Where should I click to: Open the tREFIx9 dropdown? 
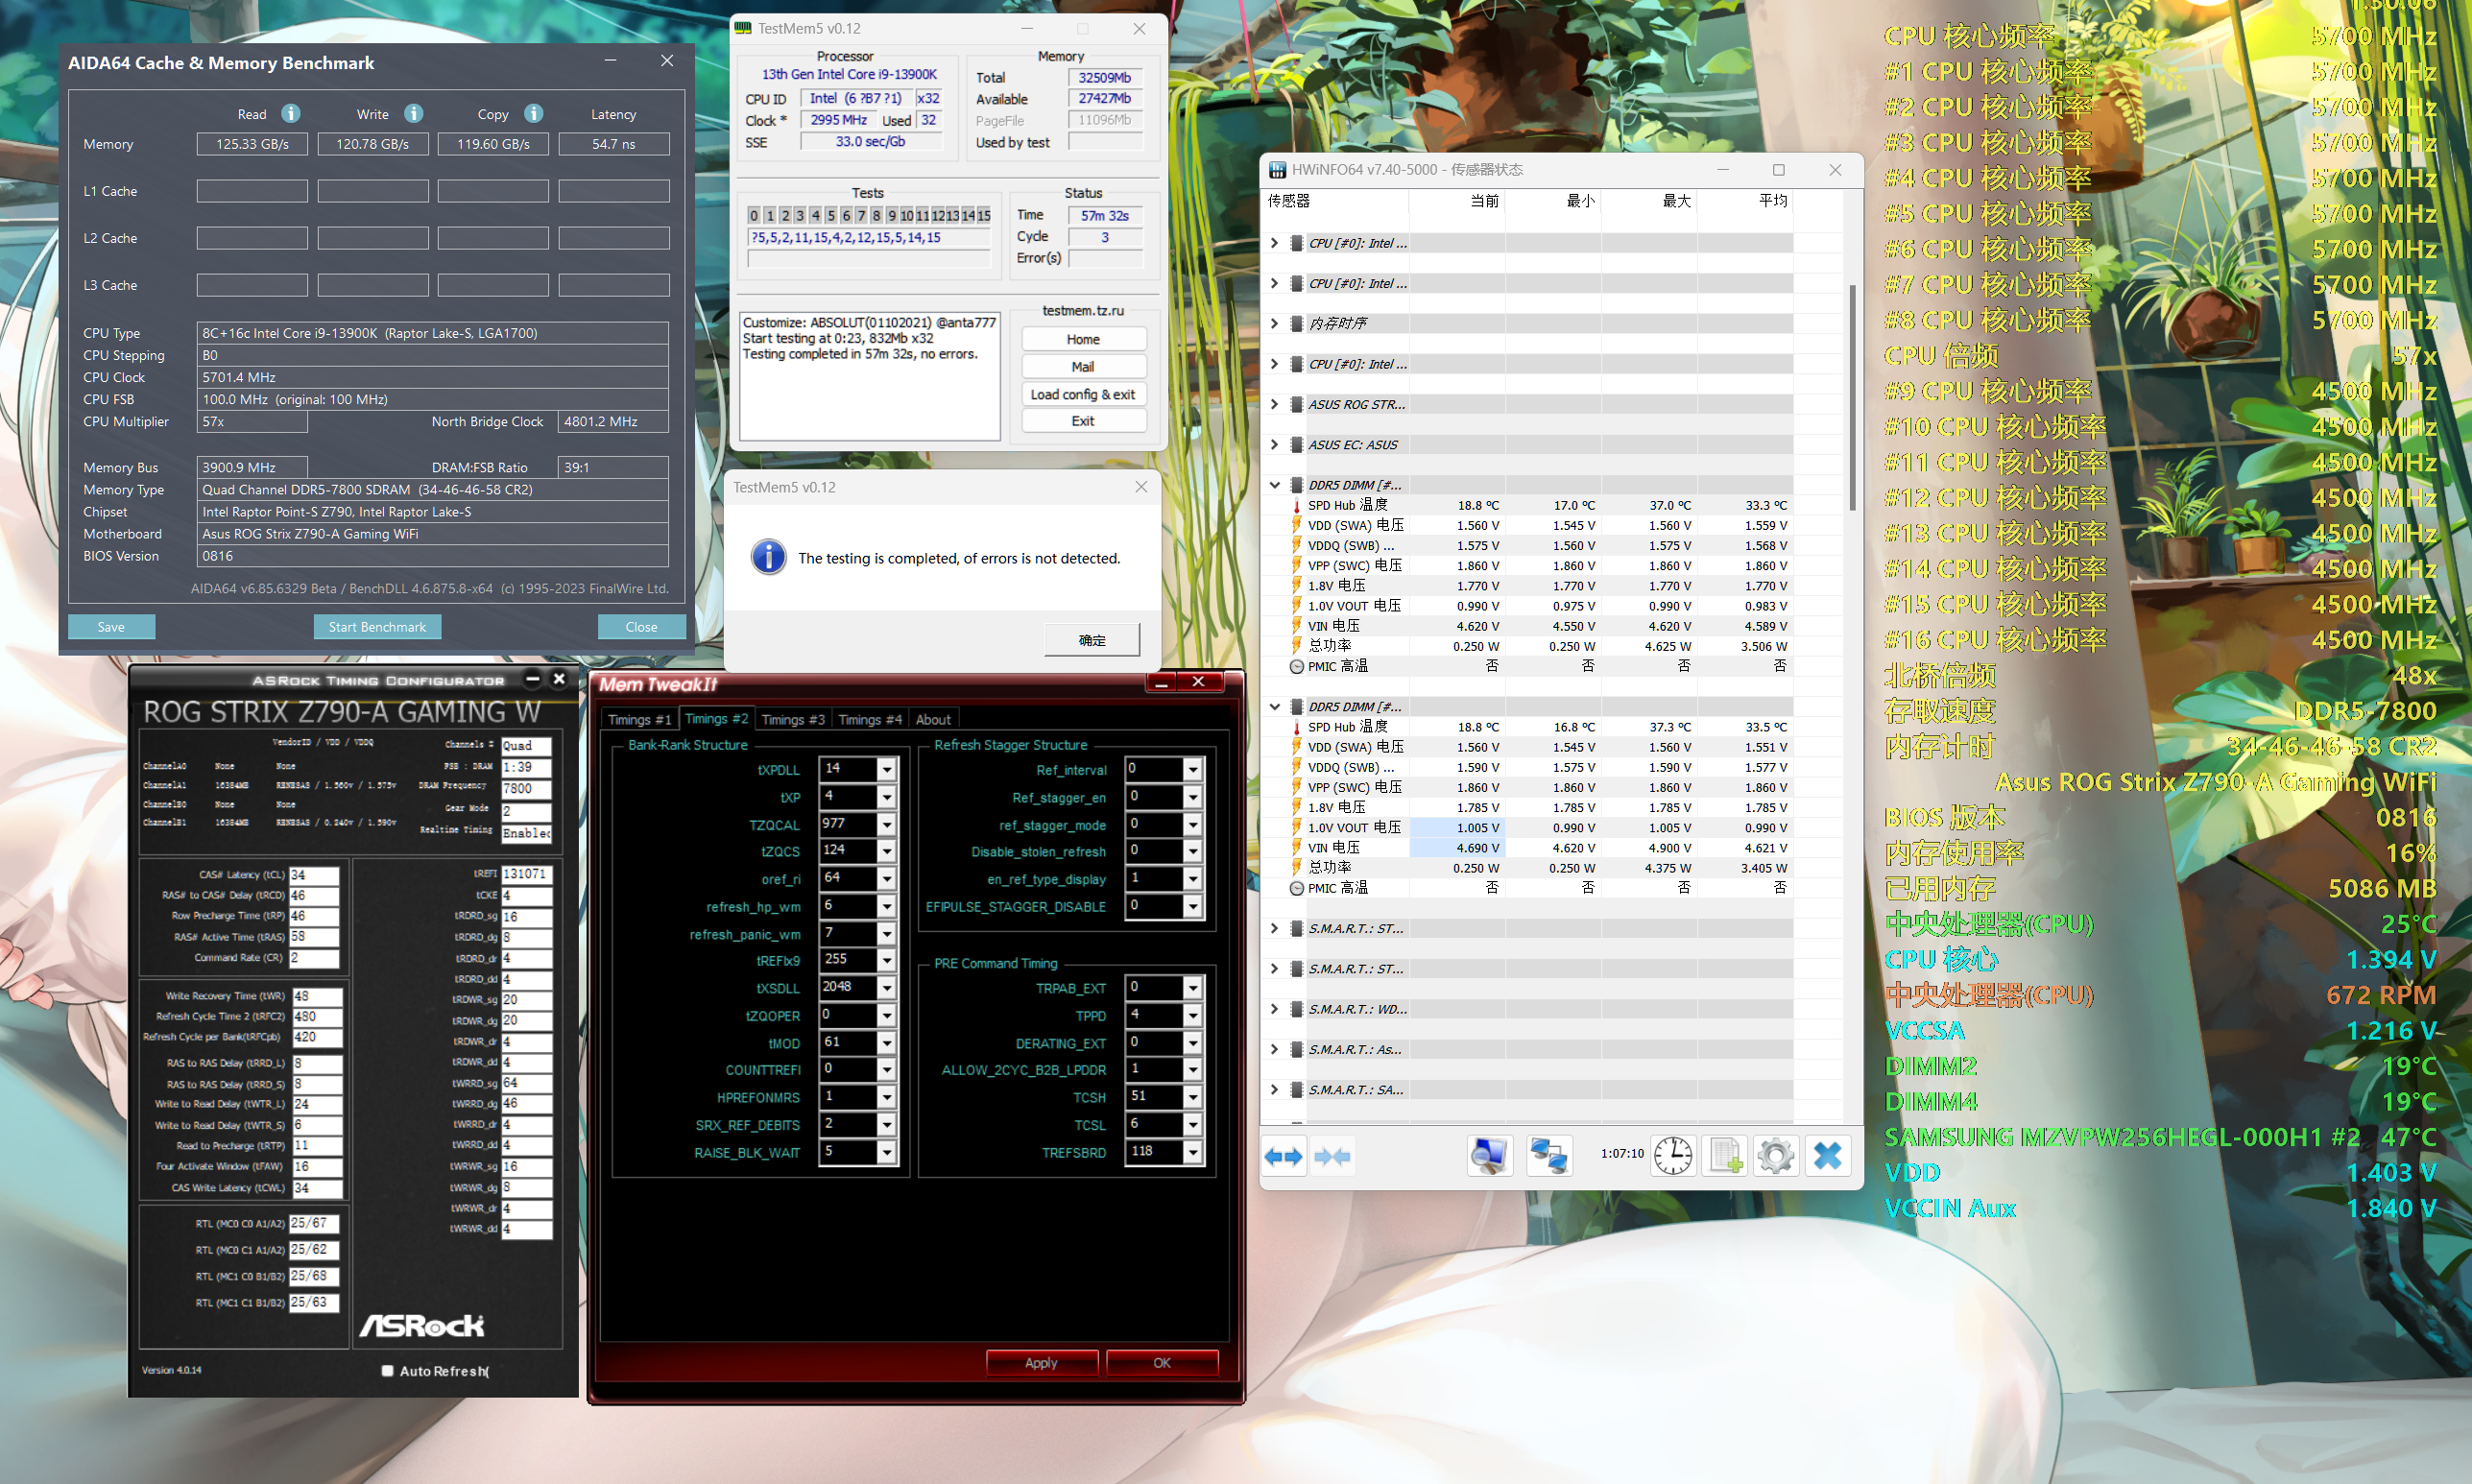click(886, 960)
